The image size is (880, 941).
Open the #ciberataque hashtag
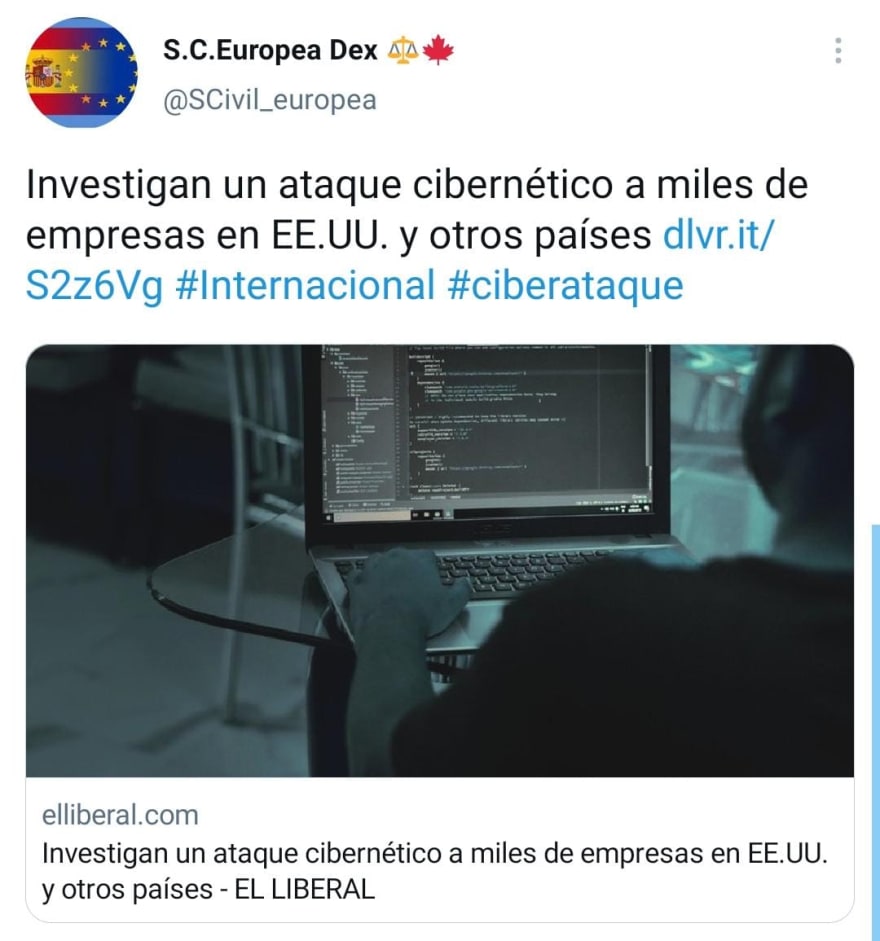point(565,285)
